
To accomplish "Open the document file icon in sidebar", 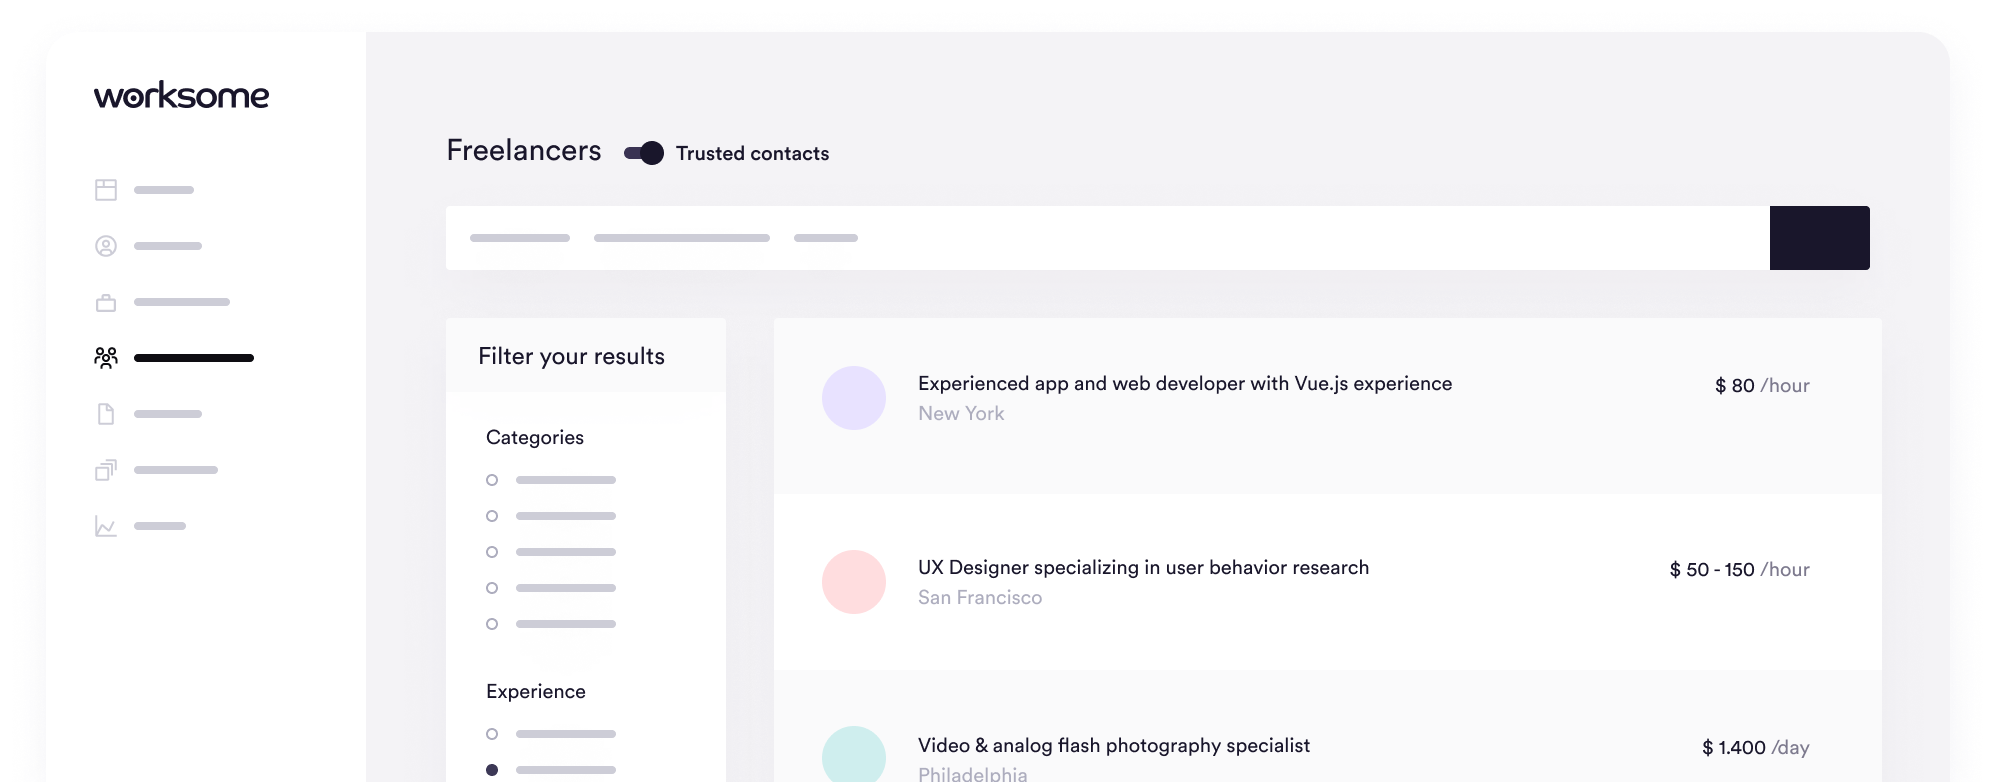I will tap(106, 414).
